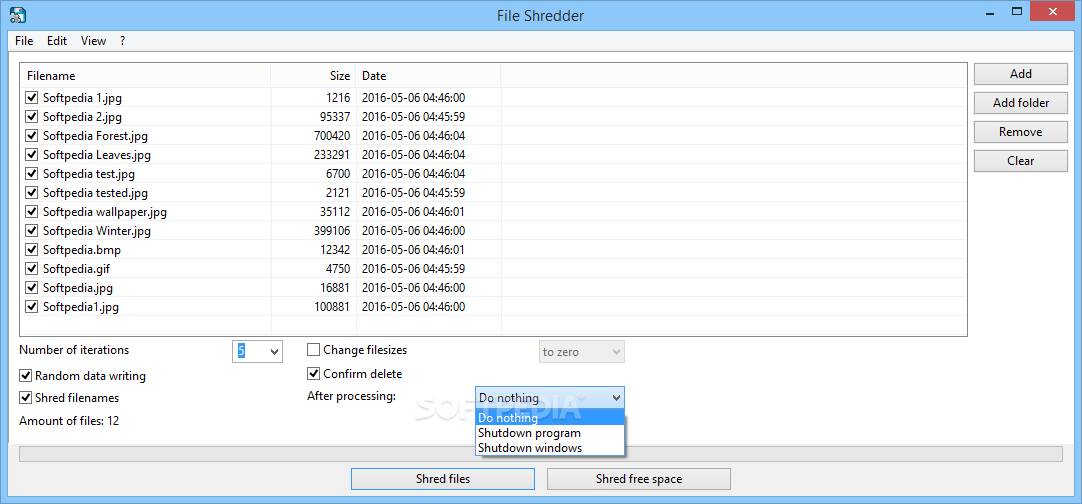Open the ? help menu
The height and width of the screenshot is (504, 1082).
(x=122, y=41)
